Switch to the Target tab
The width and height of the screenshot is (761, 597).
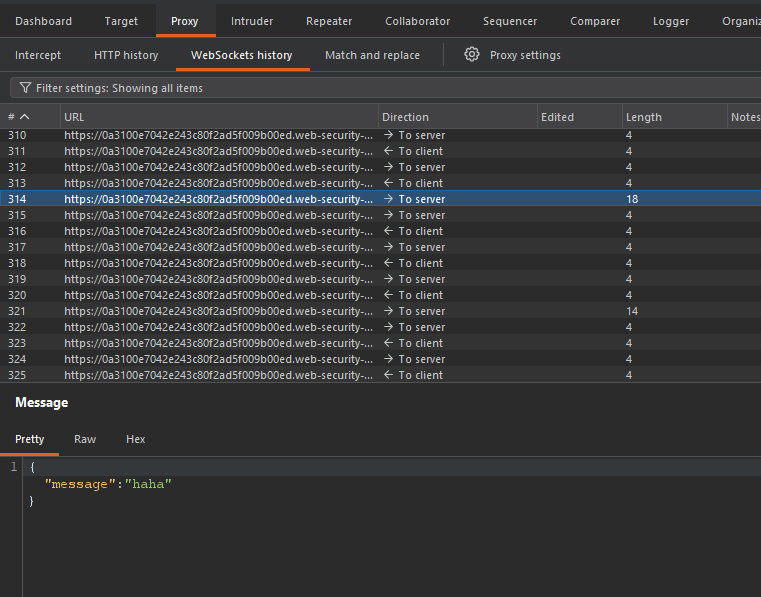click(121, 21)
